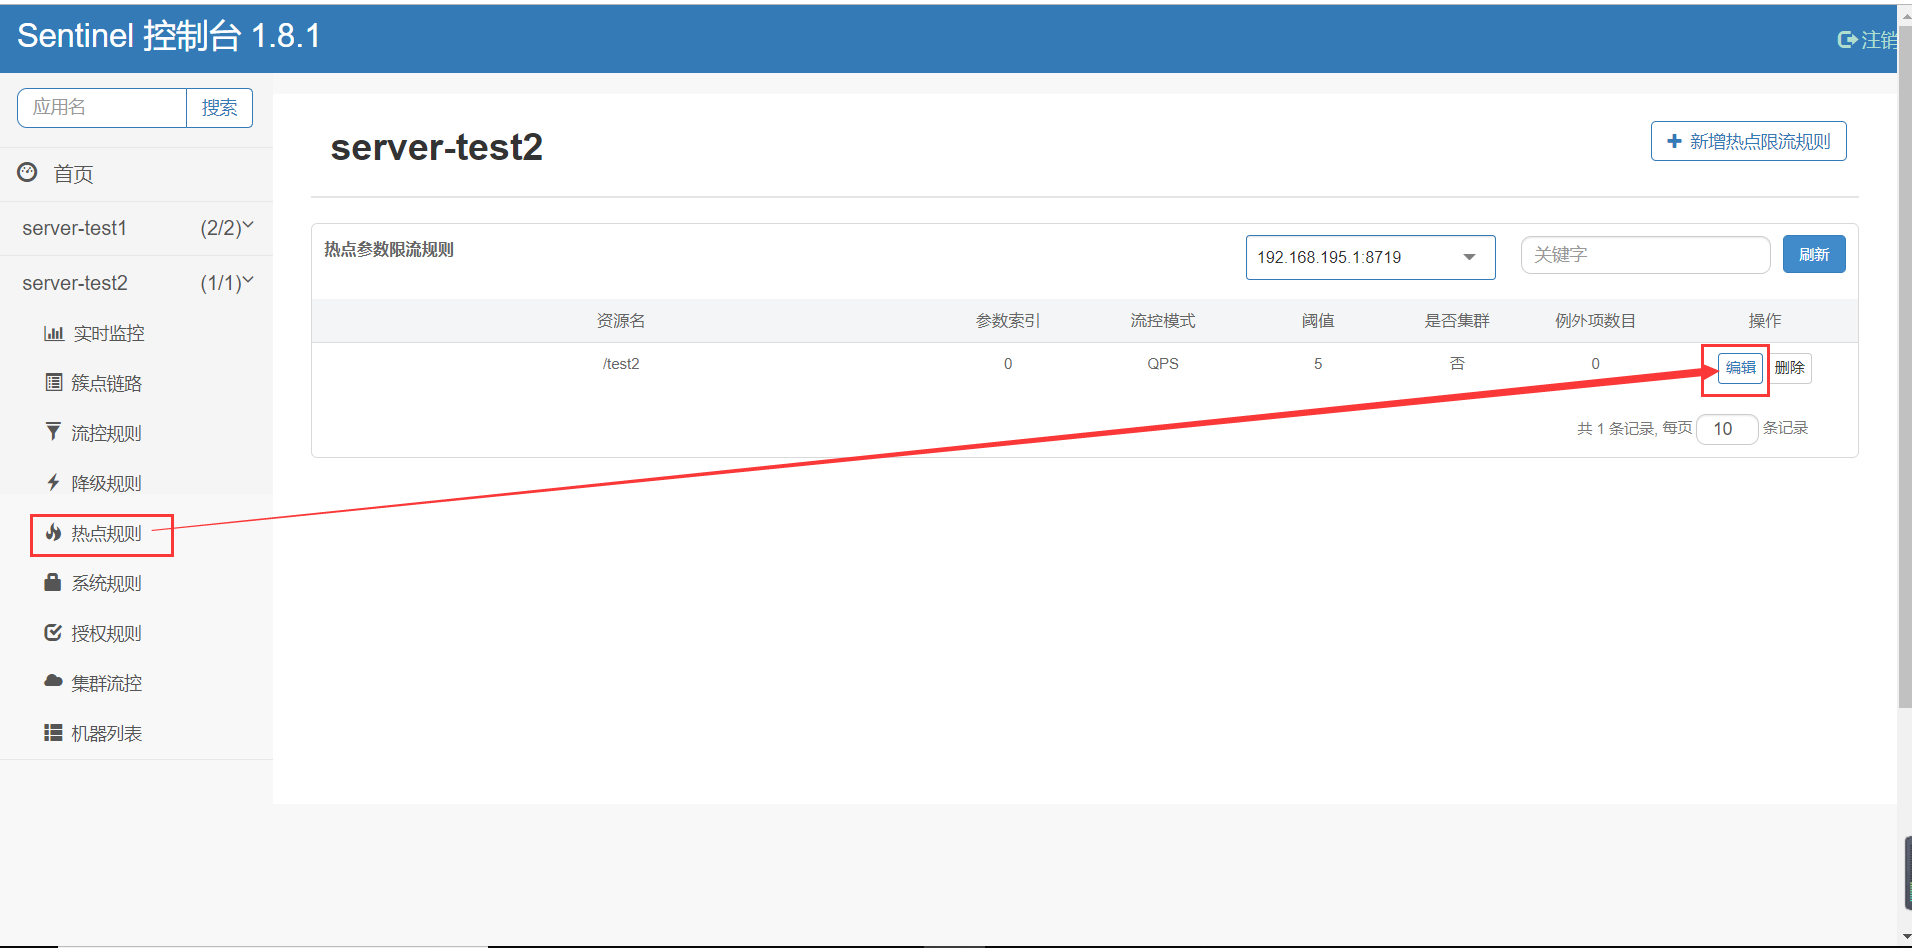Click the lightning bolt icon for 降级规则
Viewport: 1912px width, 948px height.
pyautogui.click(x=53, y=482)
